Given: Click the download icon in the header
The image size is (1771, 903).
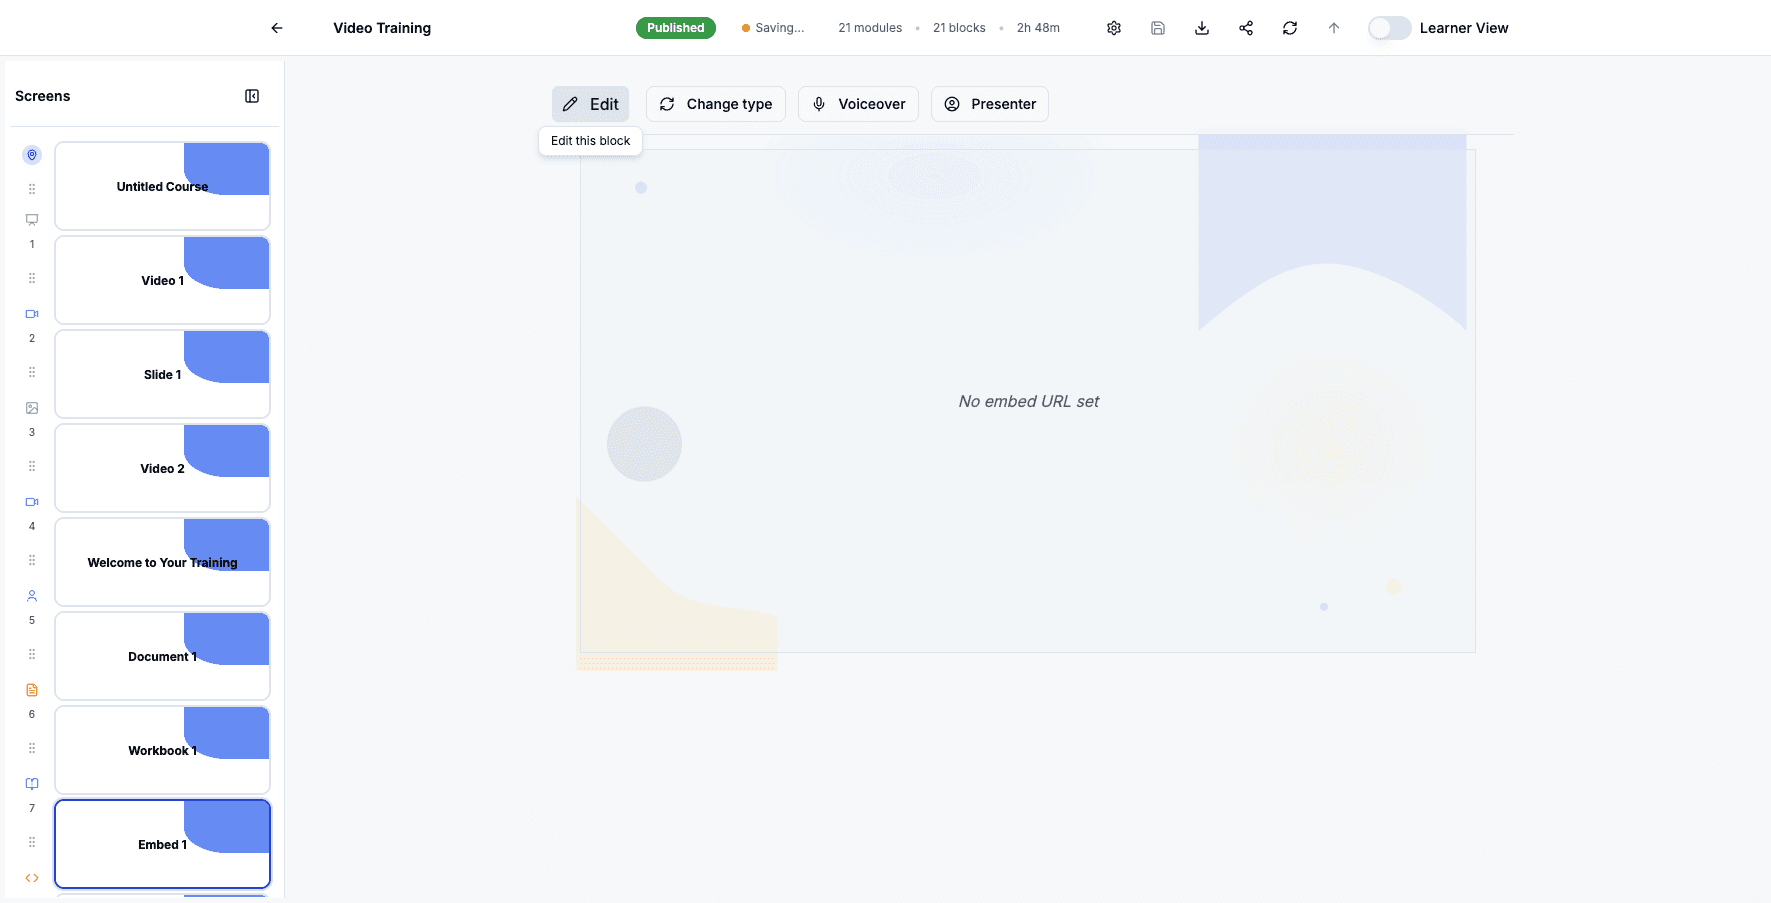Looking at the screenshot, I should point(1201,27).
